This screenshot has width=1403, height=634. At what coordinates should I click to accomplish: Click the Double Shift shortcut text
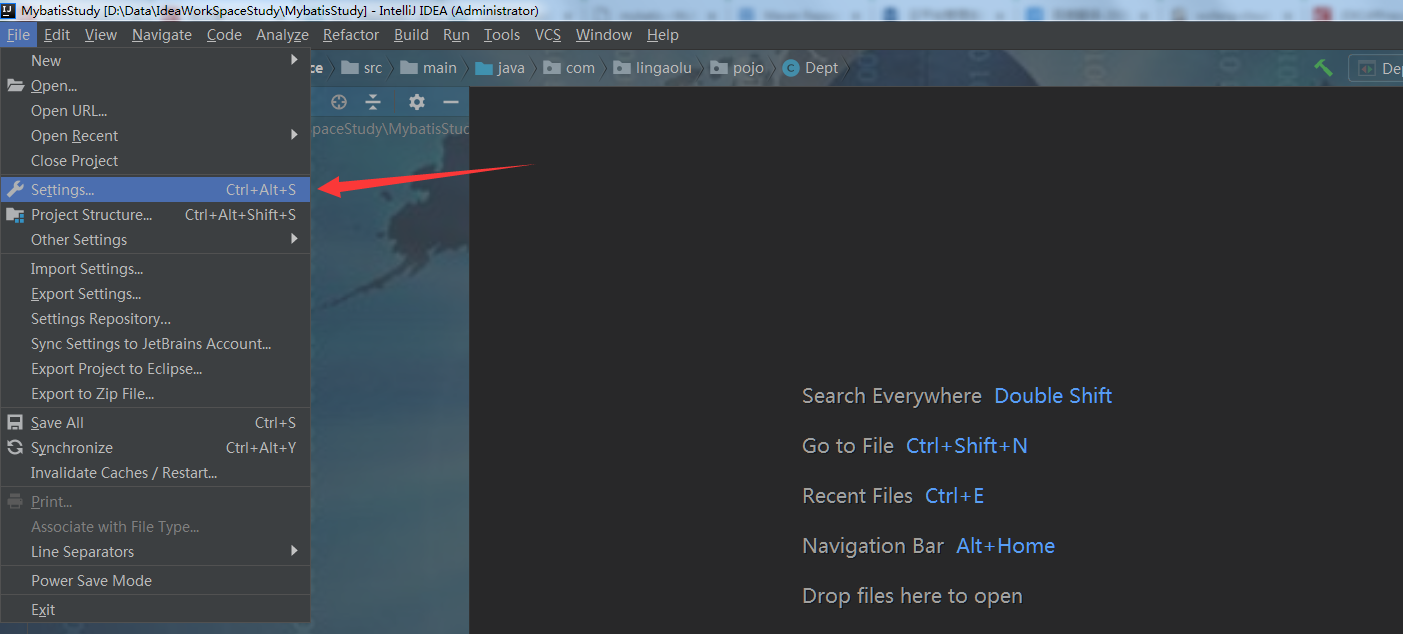tap(1053, 396)
